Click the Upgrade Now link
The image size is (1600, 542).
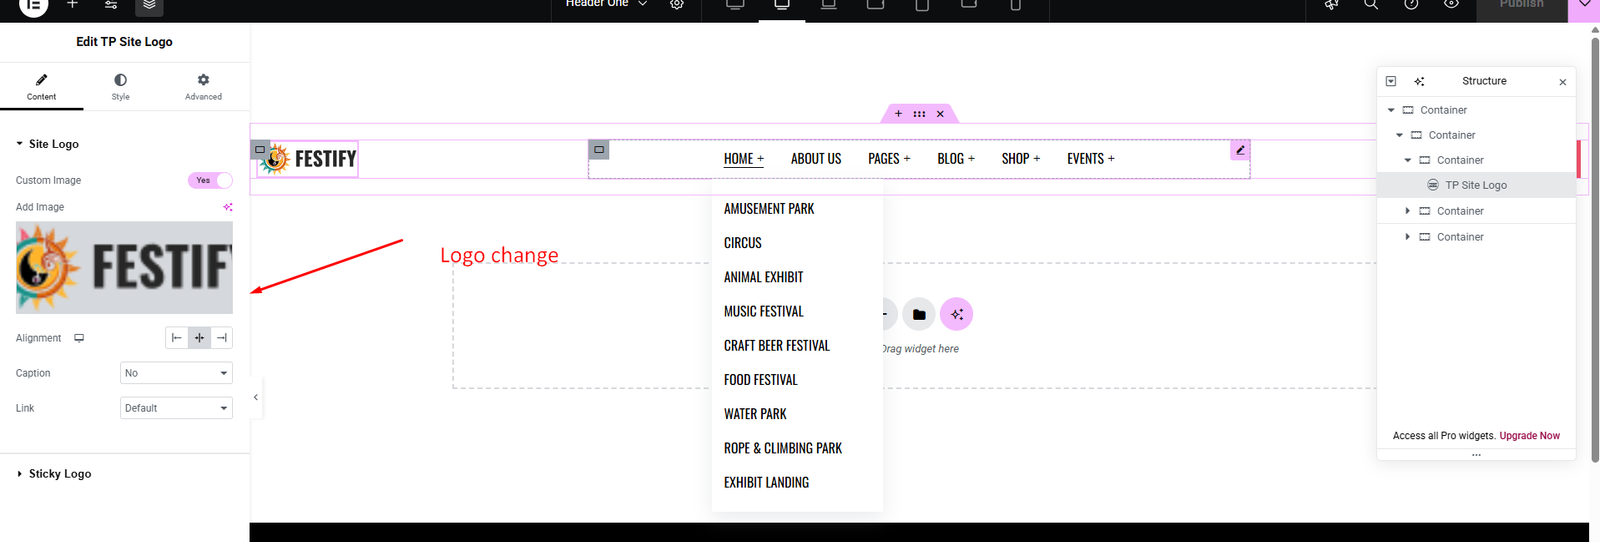1529,436
